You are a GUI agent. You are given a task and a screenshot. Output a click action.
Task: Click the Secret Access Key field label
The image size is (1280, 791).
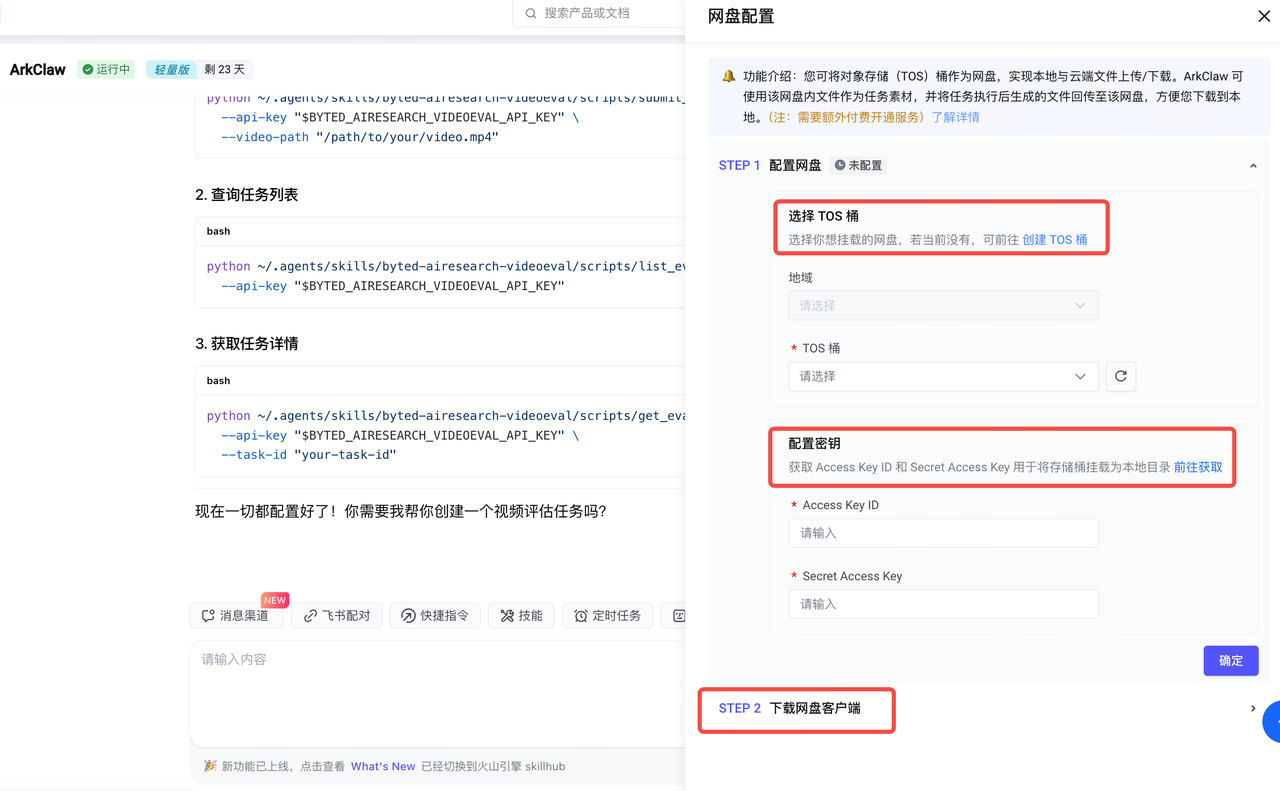[852, 576]
